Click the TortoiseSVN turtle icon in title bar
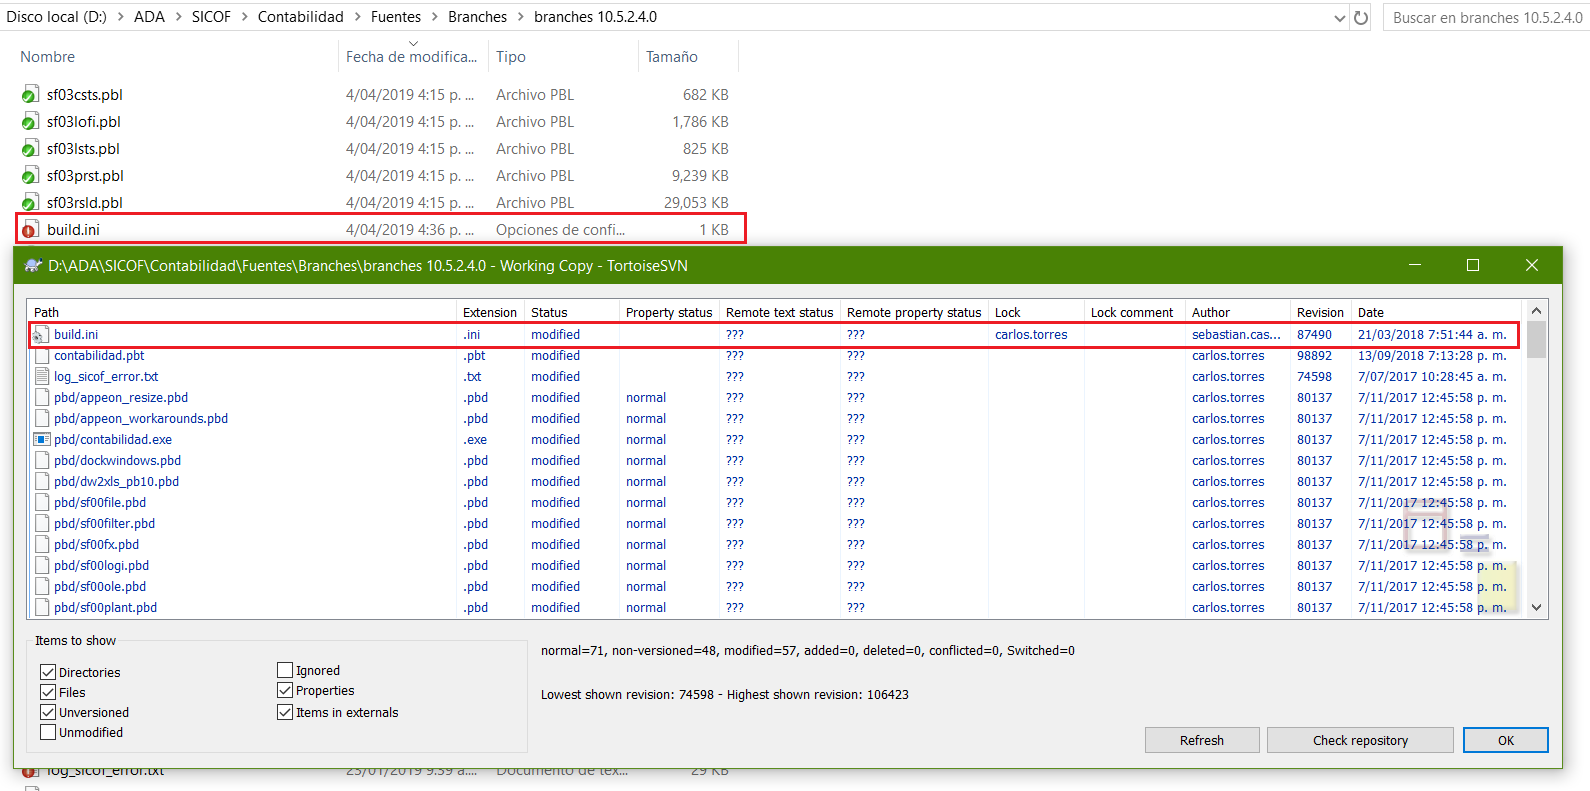The height and width of the screenshot is (791, 1590). point(33,266)
